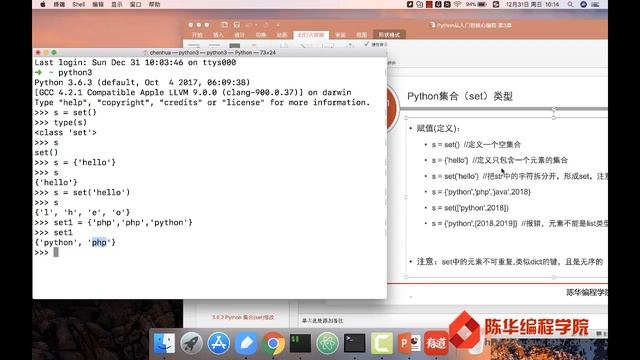The width and height of the screenshot is (640, 360).
Task: Click slide thumbnail label "3.6.2 Python 集合(set)修改"
Action: pyautogui.click(x=243, y=317)
